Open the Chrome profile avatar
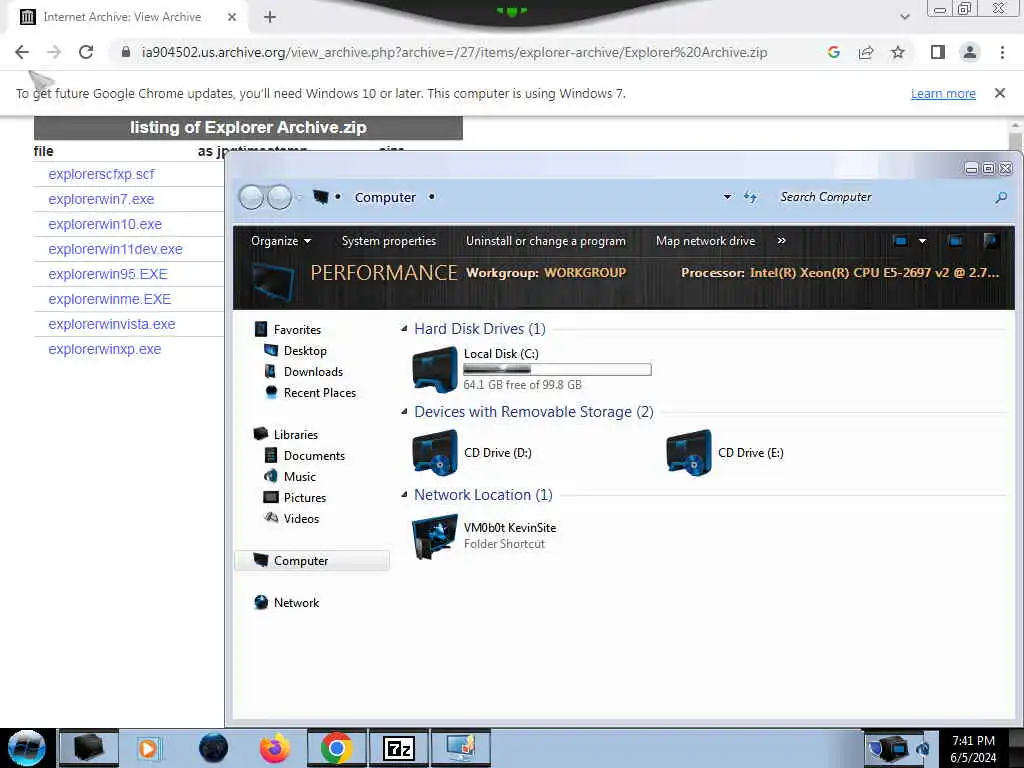1024x768 pixels. pyautogui.click(x=970, y=52)
